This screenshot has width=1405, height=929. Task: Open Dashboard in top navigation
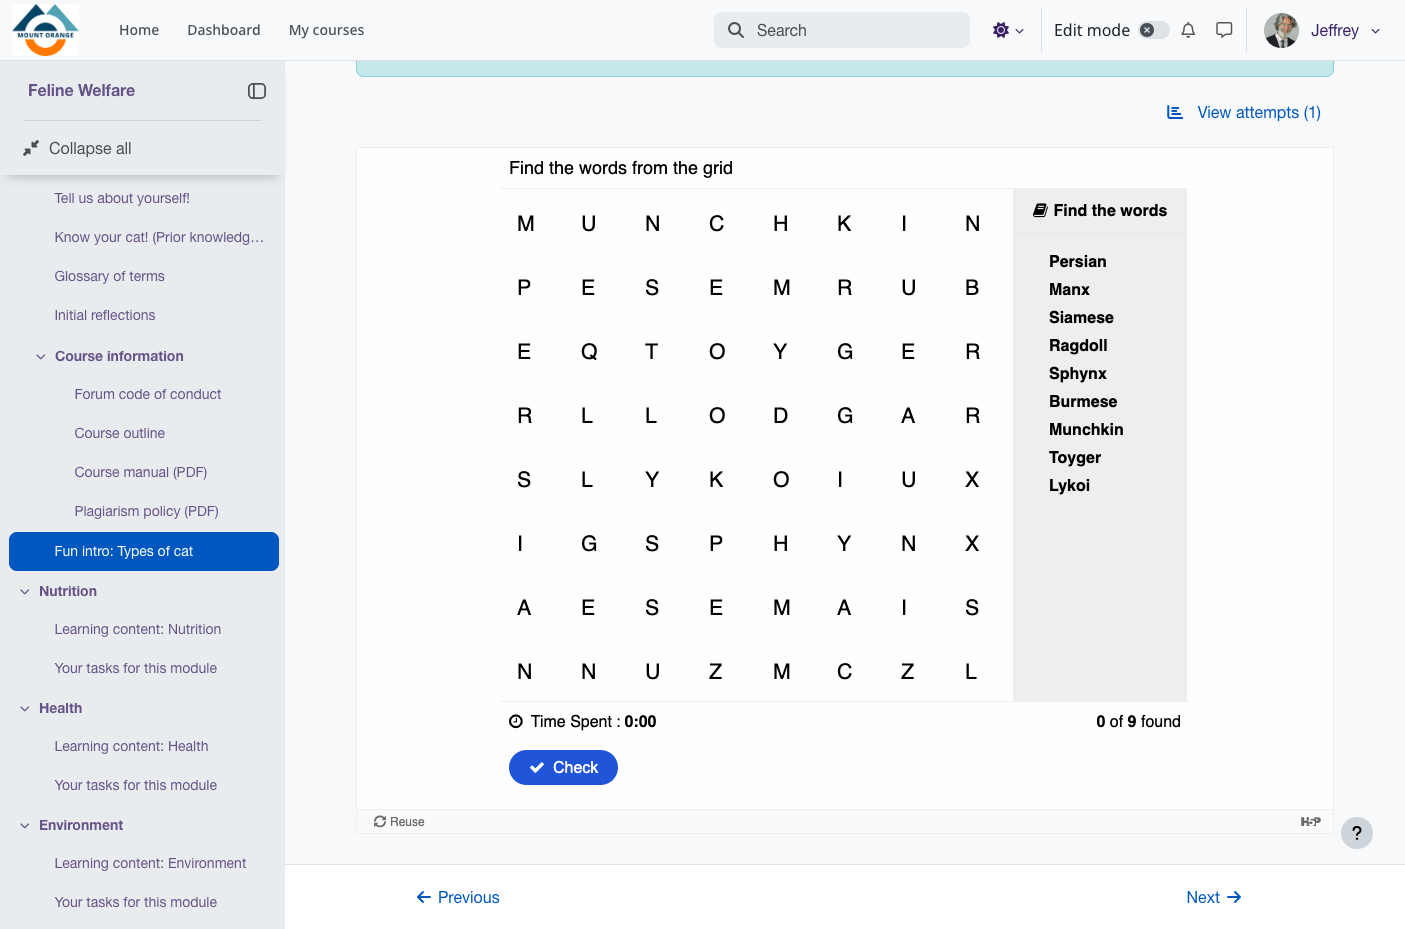coord(224,30)
